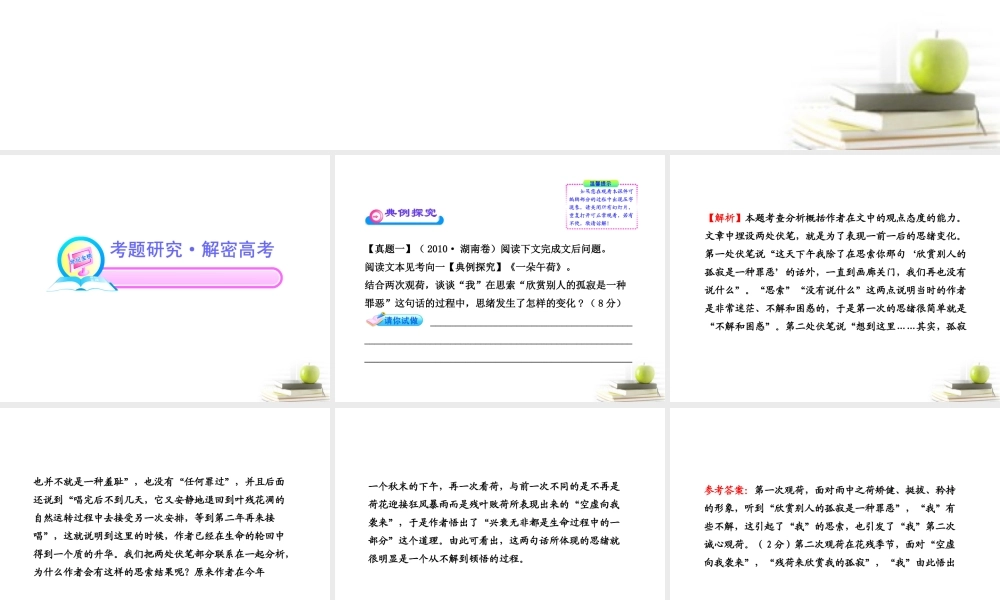Viewport: 1000px width, 600px height.
Task: Select the line 【真题一】（2010·湖南卷）阅读下文完成文后问题
Action: point(486,249)
